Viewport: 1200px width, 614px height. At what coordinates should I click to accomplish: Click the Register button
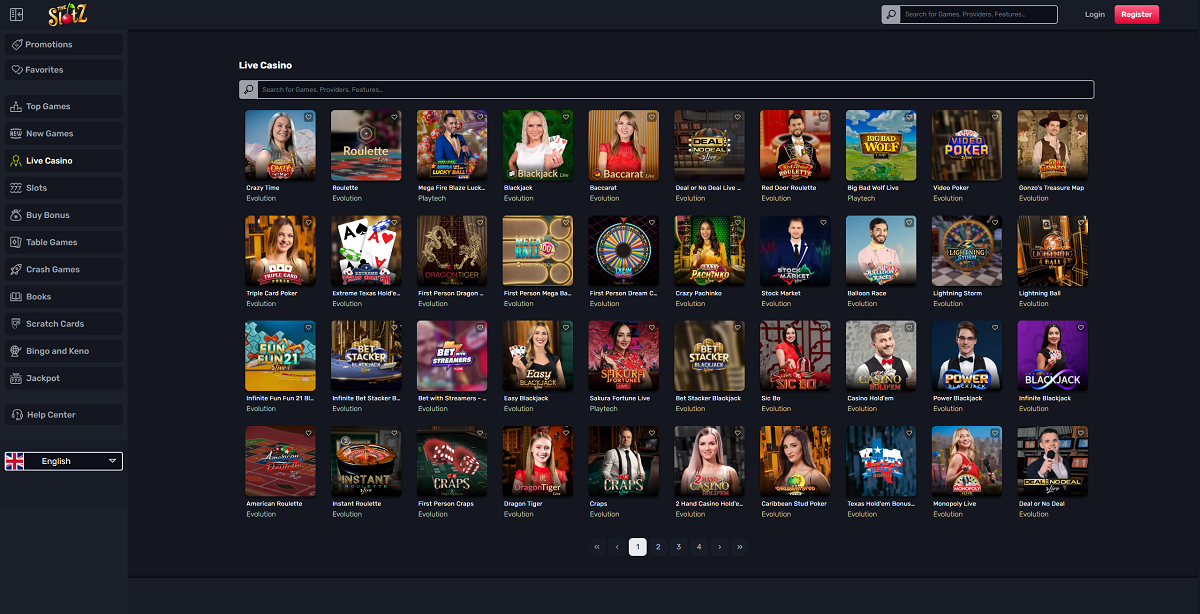pyautogui.click(x=1136, y=14)
